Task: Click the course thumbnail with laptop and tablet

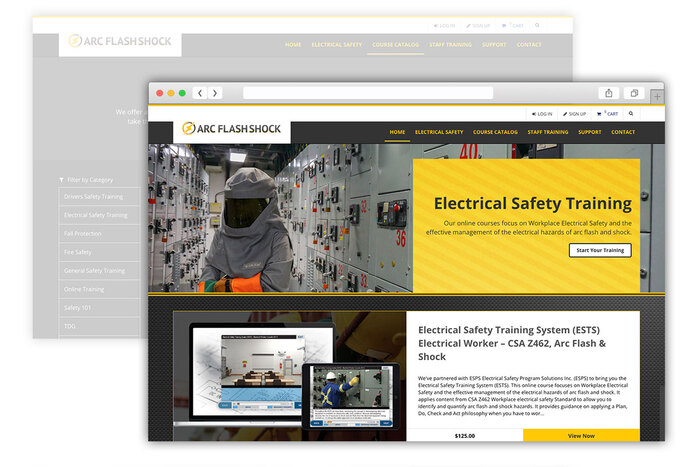Action: tap(290, 376)
